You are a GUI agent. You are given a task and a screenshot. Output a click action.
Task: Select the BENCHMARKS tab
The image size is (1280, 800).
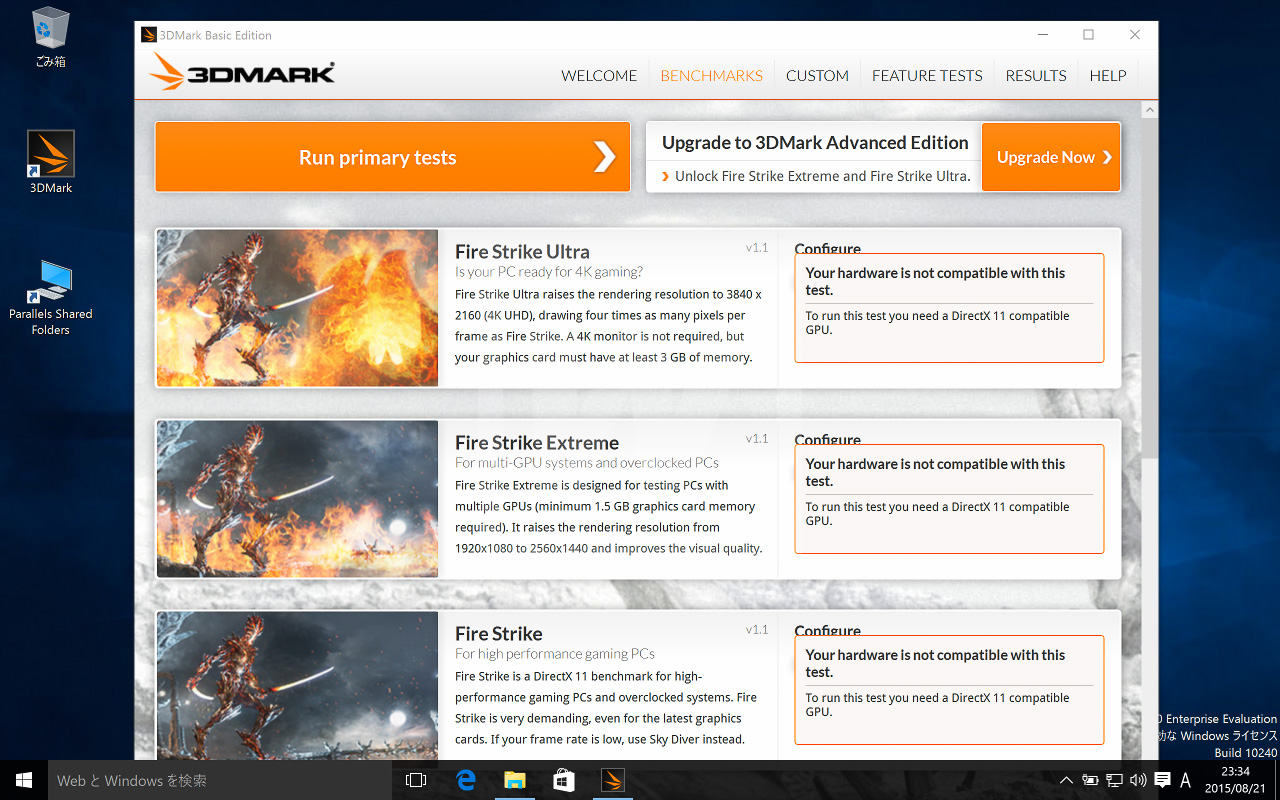point(711,76)
